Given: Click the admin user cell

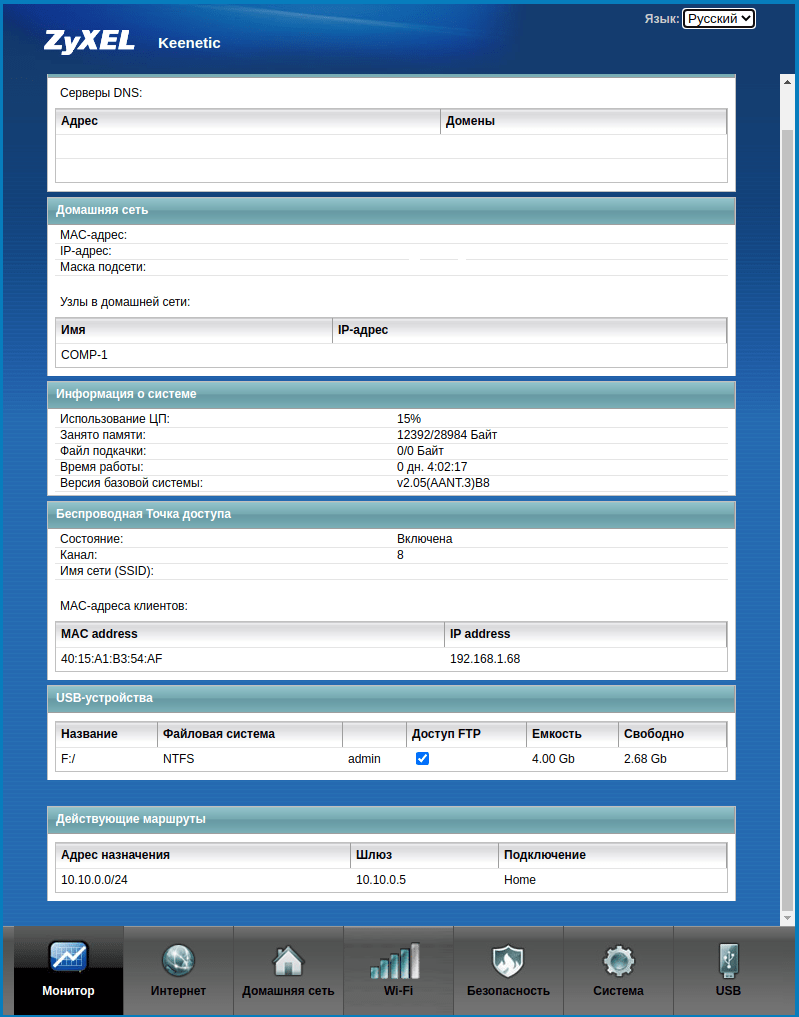Looking at the screenshot, I should click(x=364, y=759).
